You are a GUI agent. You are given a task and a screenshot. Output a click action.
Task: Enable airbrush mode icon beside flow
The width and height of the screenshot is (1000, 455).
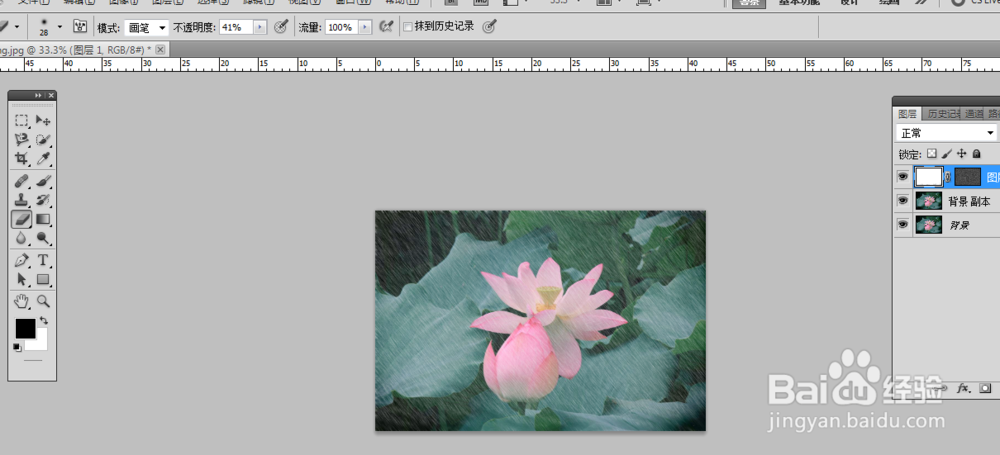[385, 27]
